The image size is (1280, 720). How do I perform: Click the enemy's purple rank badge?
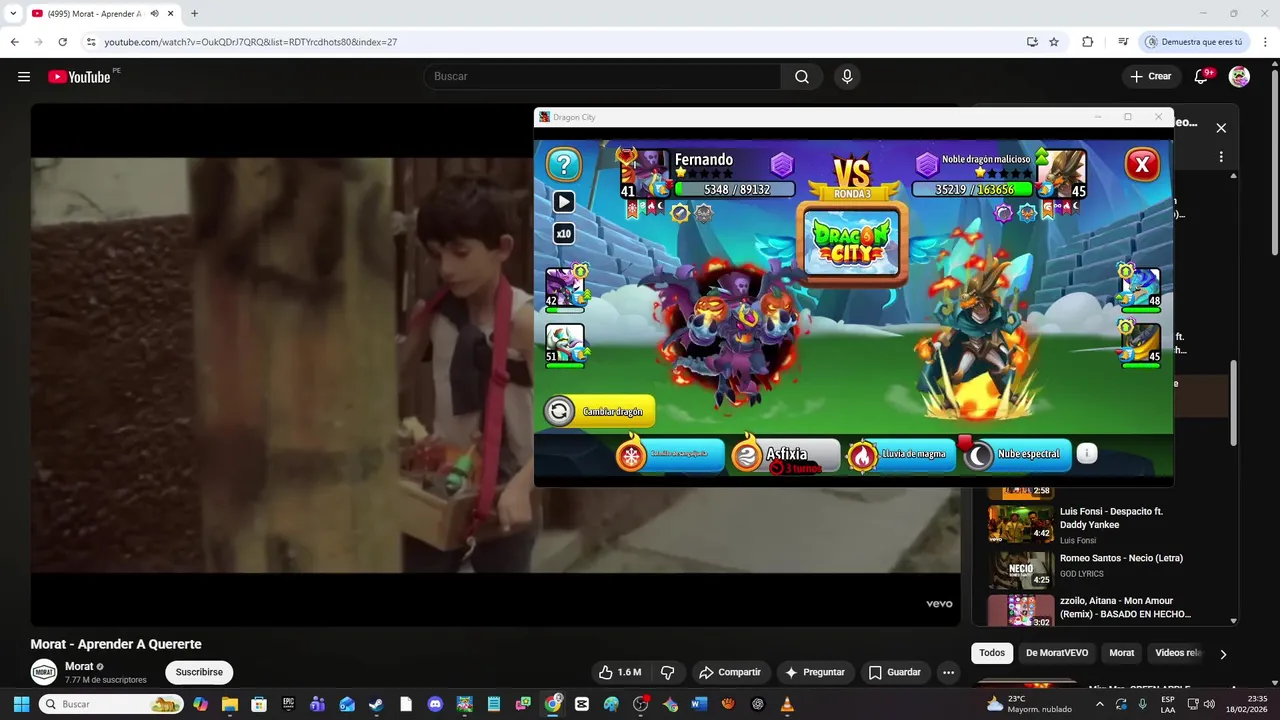[927, 165]
